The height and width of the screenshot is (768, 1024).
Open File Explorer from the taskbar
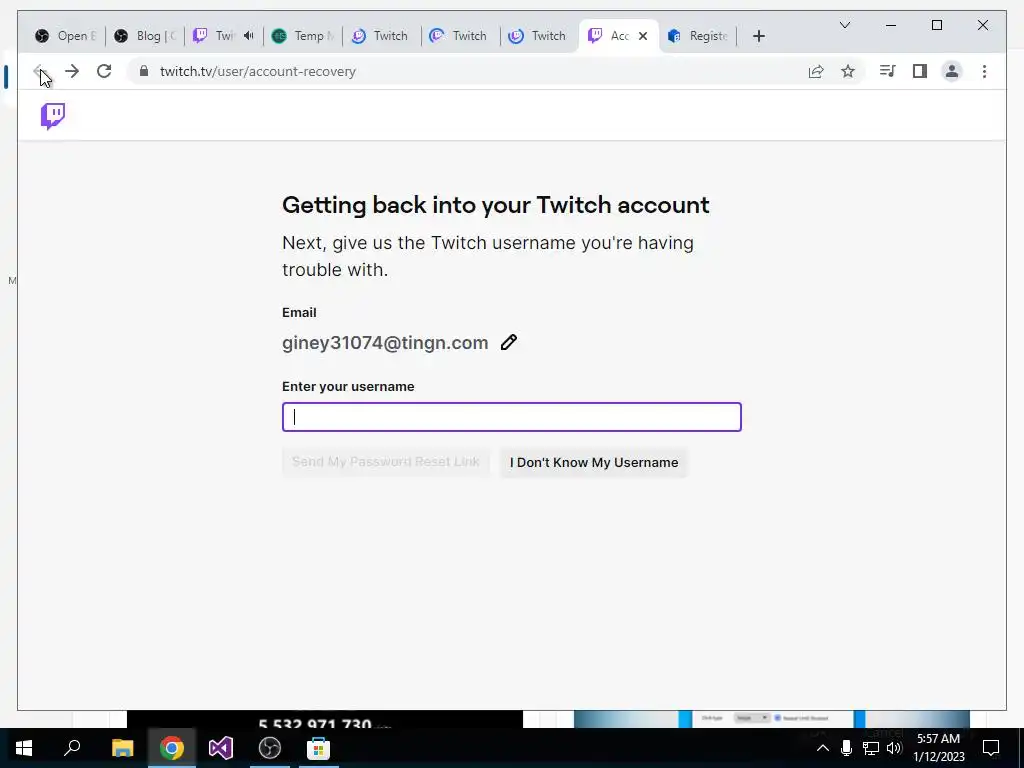(122, 748)
